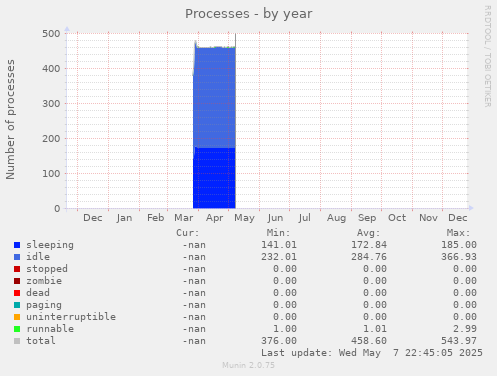The height and width of the screenshot is (376, 497).
Task: Click the "Oct" x-axis month label
Action: point(397,218)
